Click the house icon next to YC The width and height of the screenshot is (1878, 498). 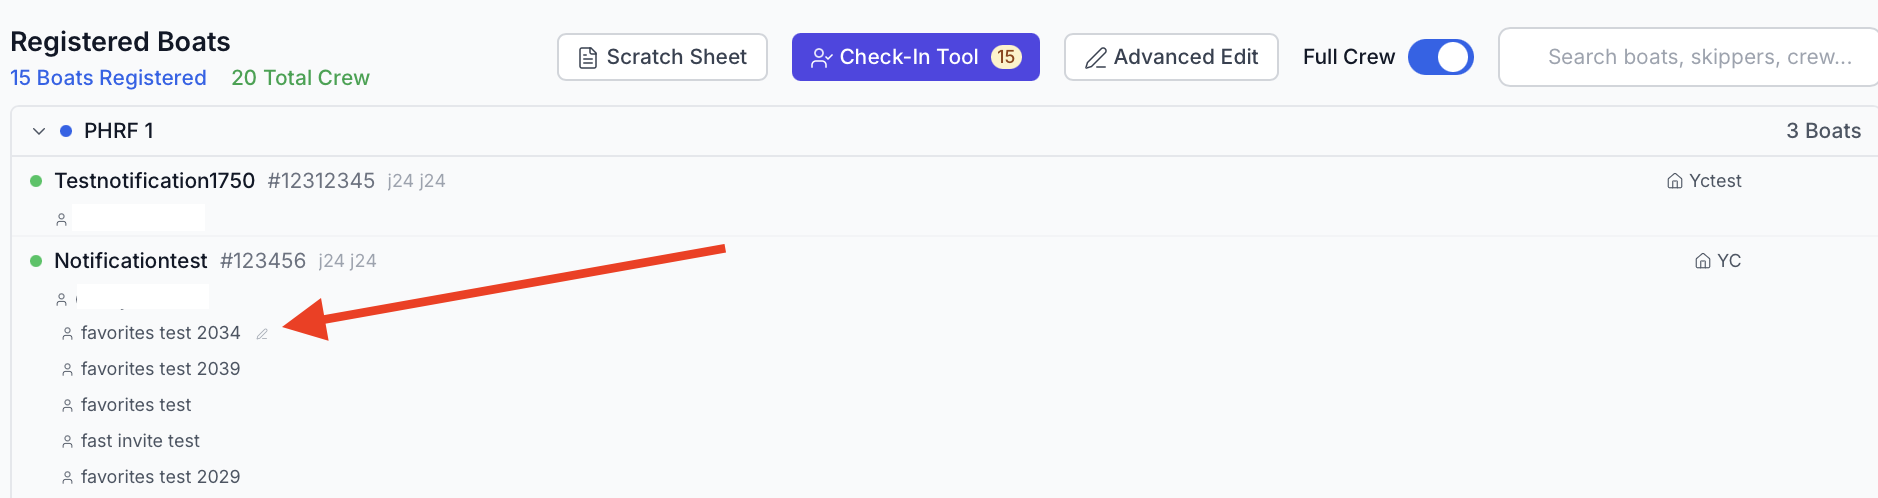[x=1702, y=261]
